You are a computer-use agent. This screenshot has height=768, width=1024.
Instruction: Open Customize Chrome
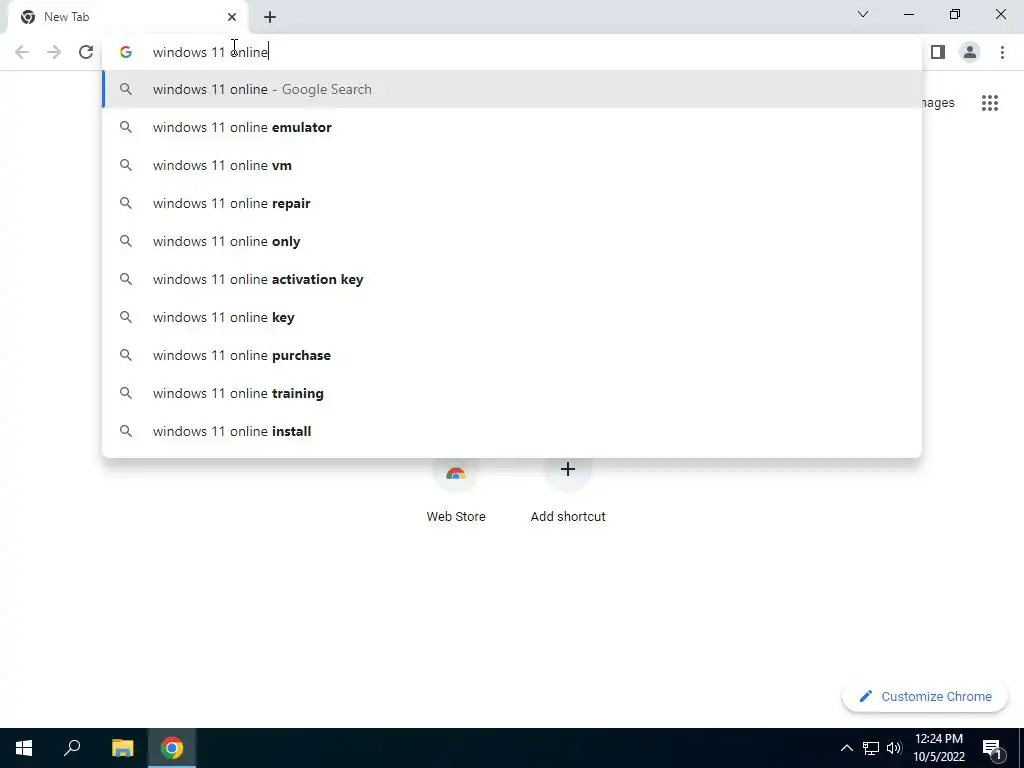(x=925, y=696)
